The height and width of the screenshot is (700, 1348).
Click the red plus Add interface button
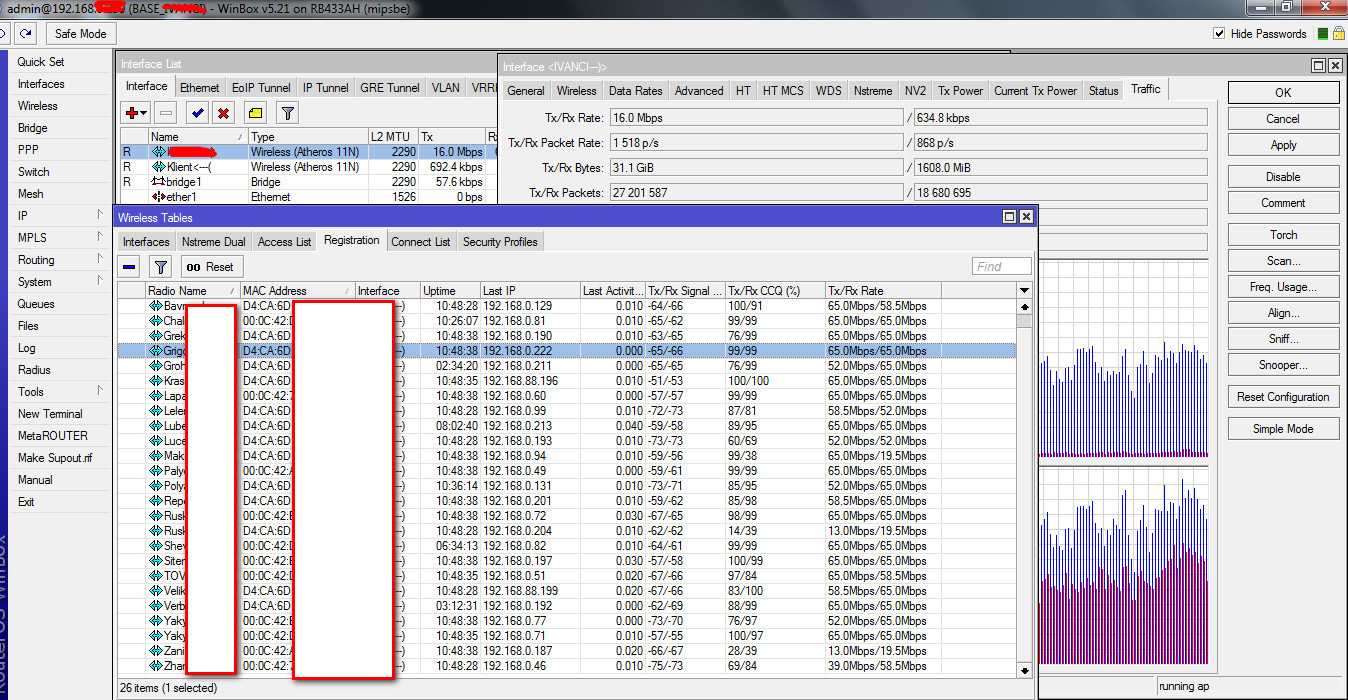click(x=136, y=114)
